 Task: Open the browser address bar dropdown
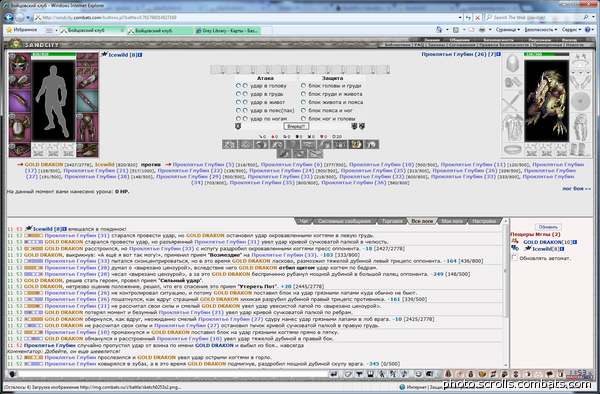[460, 17]
